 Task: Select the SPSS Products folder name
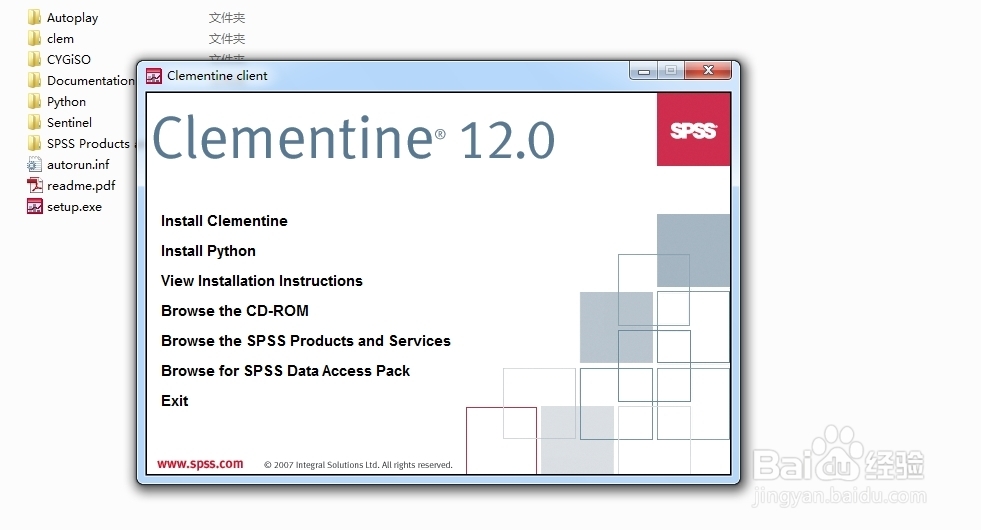88,143
